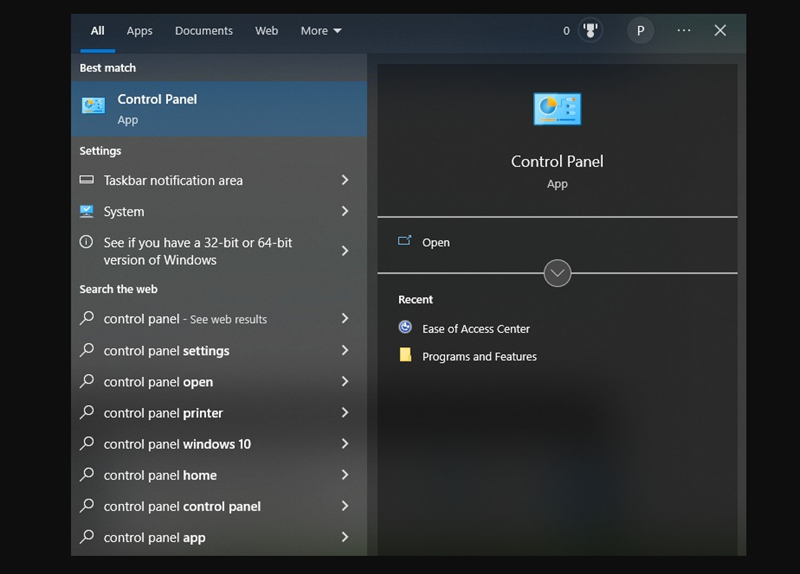Screen dimensions: 800x574
Task: Select control panel windows 10 web suggestion
Action: pyautogui.click(x=177, y=444)
